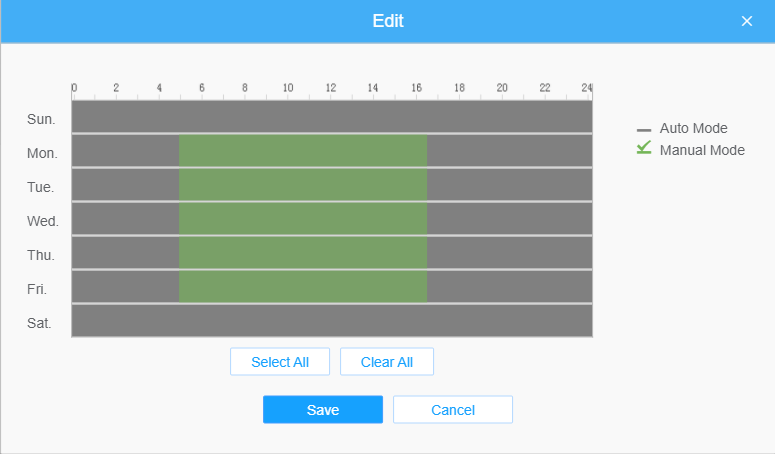Click Monday's green manual mode block
The height and width of the screenshot is (454, 775).
pyautogui.click(x=303, y=150)
